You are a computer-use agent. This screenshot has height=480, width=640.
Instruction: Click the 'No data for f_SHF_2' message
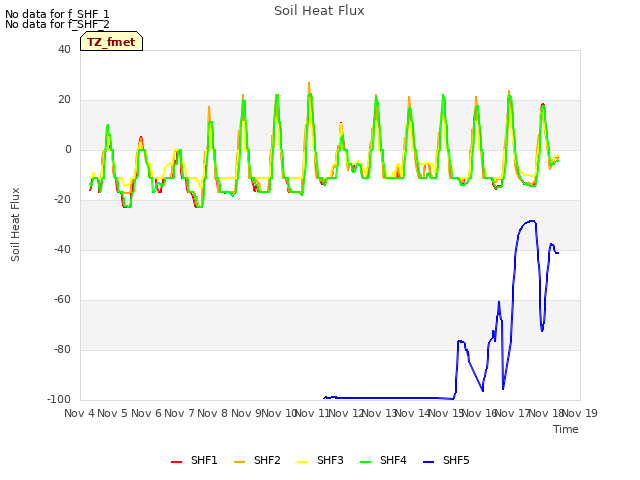pyautogui.click(x=57, y=24)
